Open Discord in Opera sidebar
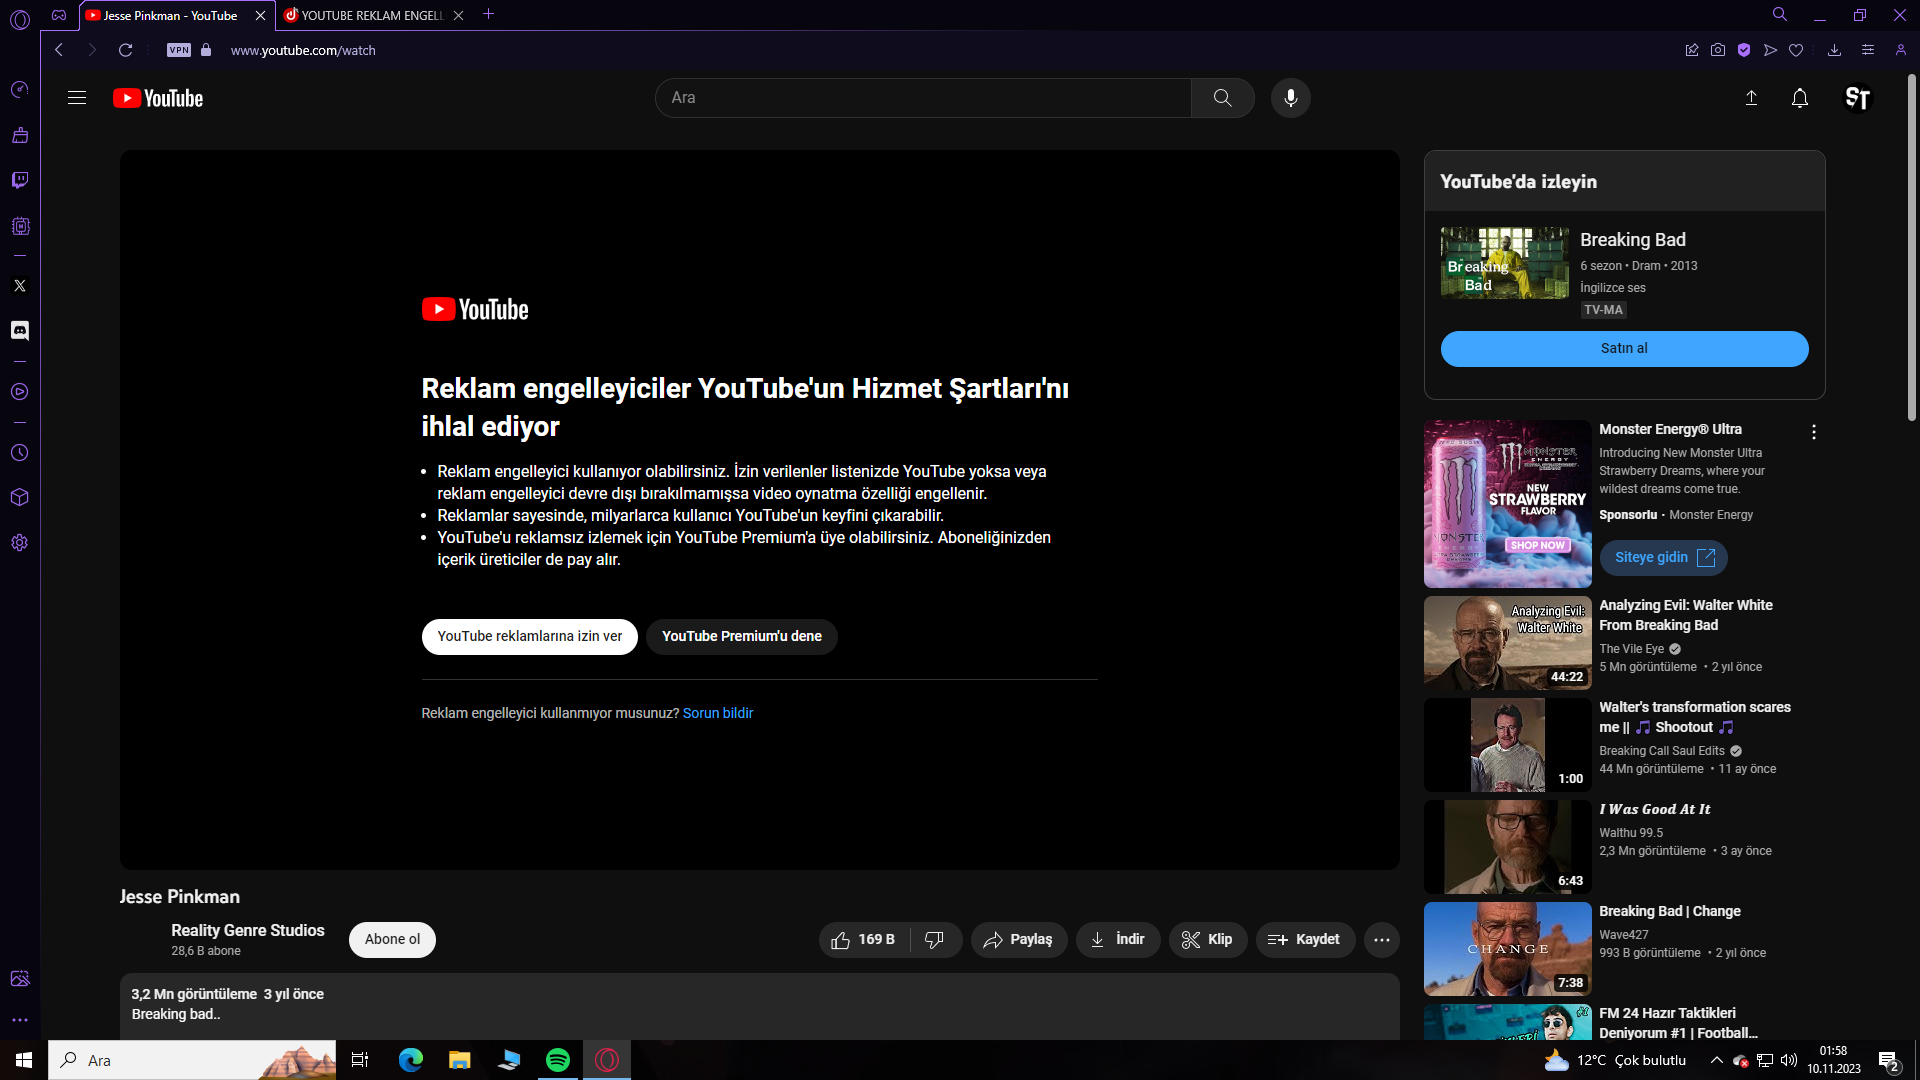Image resolution: width=1920 pixels, height=1080 pixels. [20, 330]
